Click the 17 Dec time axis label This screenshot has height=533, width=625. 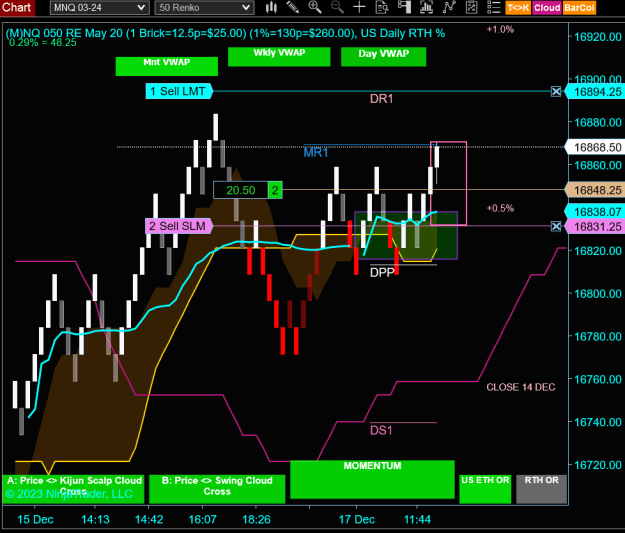point(357,519)
